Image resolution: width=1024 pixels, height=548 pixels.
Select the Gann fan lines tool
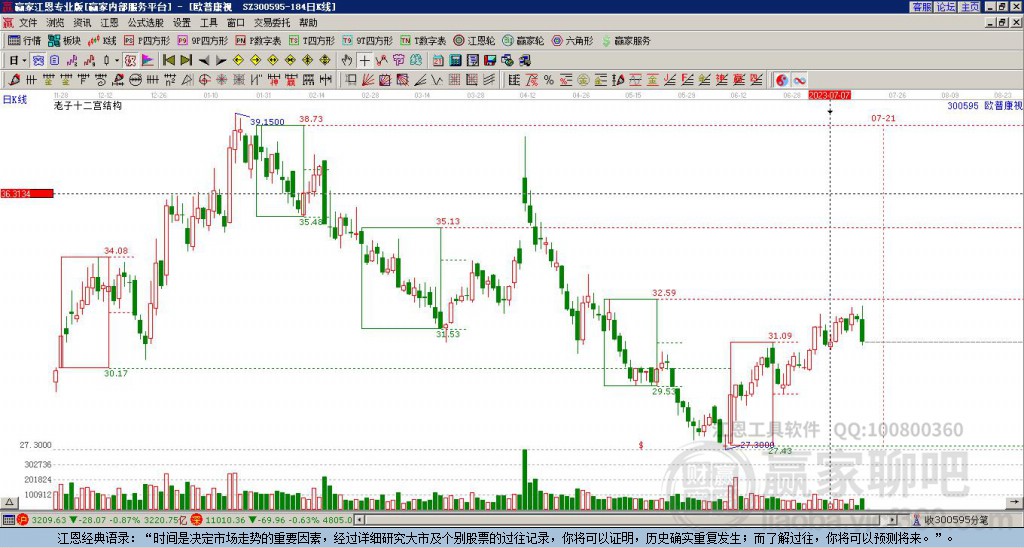click(367, 80)
